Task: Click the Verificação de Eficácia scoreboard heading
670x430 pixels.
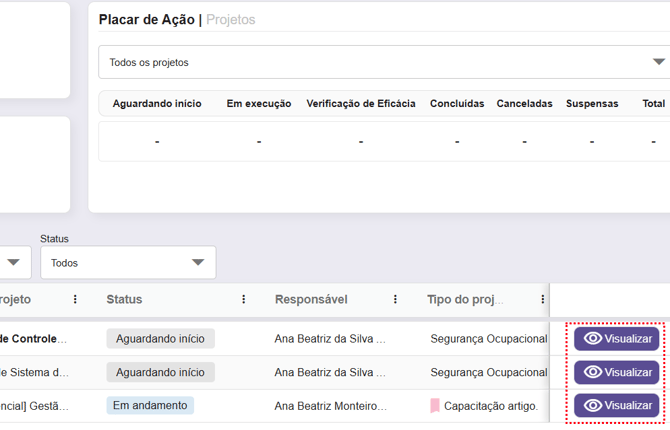Action: click(x=360, y=103)
